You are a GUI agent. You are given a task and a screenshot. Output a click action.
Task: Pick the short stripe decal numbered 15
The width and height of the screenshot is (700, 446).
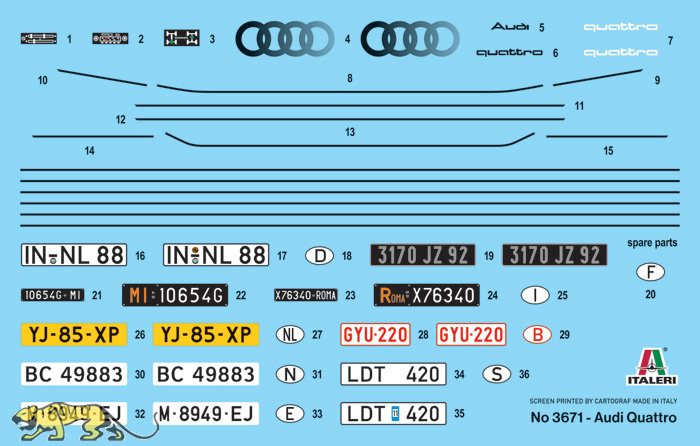(x=607, y=136)
